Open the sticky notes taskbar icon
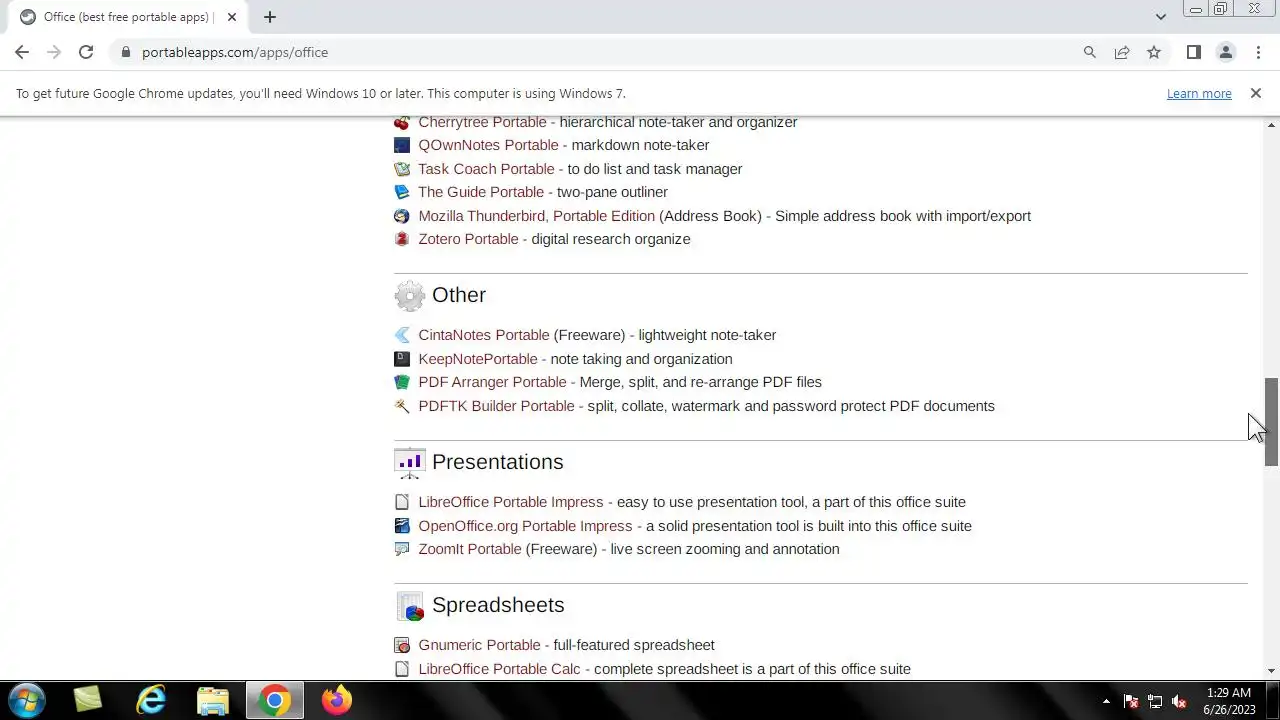The height and width of the screenshot is (720, 1280). pyautogui.click(x=88, y=700)
